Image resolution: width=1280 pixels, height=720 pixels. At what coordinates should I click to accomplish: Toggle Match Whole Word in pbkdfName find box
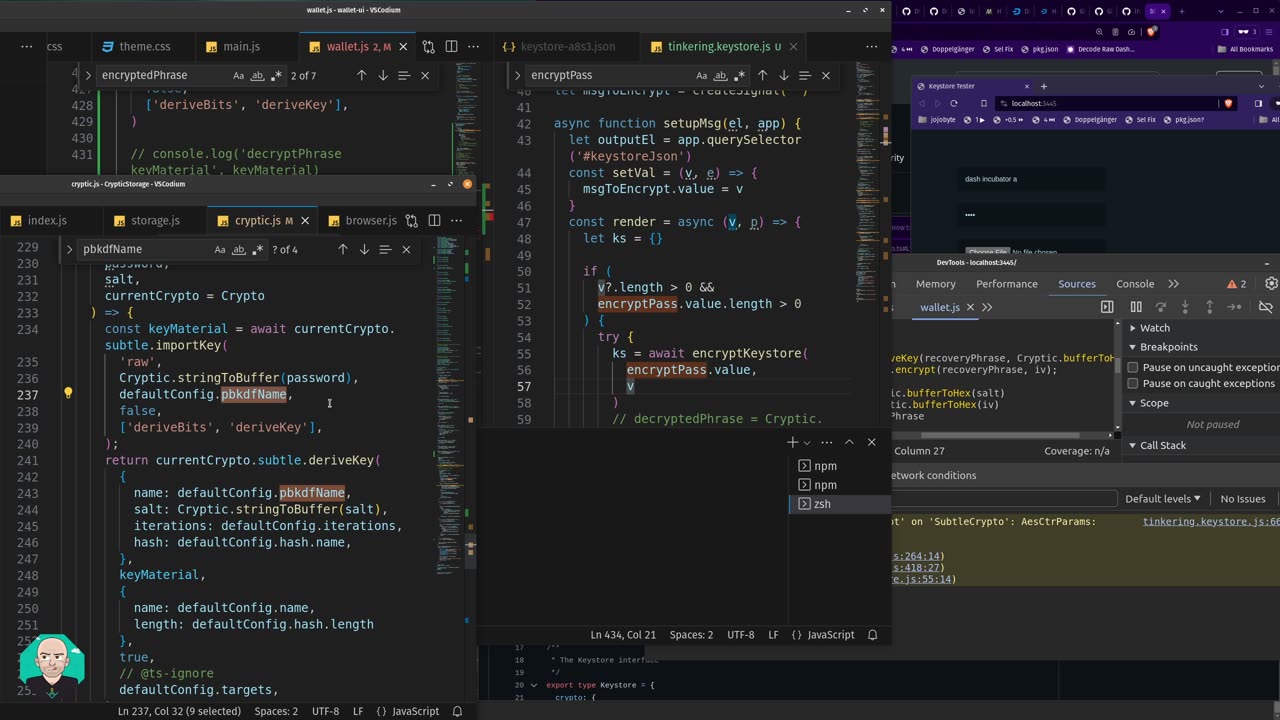238,249
